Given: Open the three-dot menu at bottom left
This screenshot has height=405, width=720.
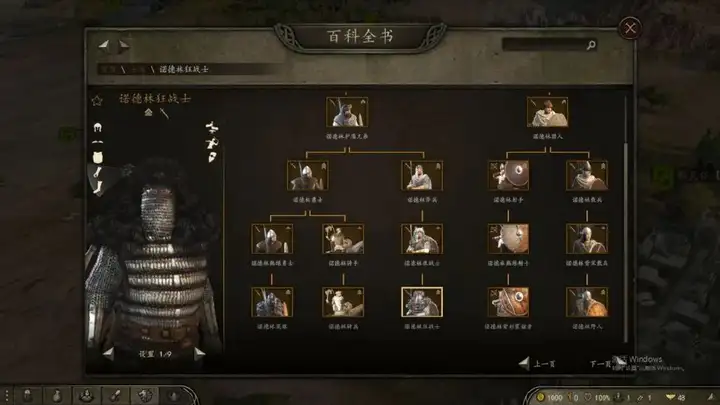Looking at the screenshot, I should click(x=6, y=395).
